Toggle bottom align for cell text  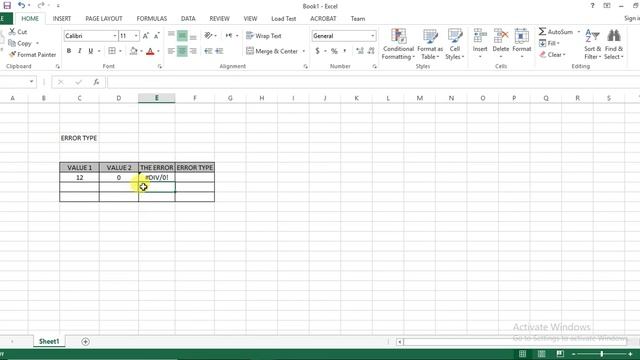point(193,36)
